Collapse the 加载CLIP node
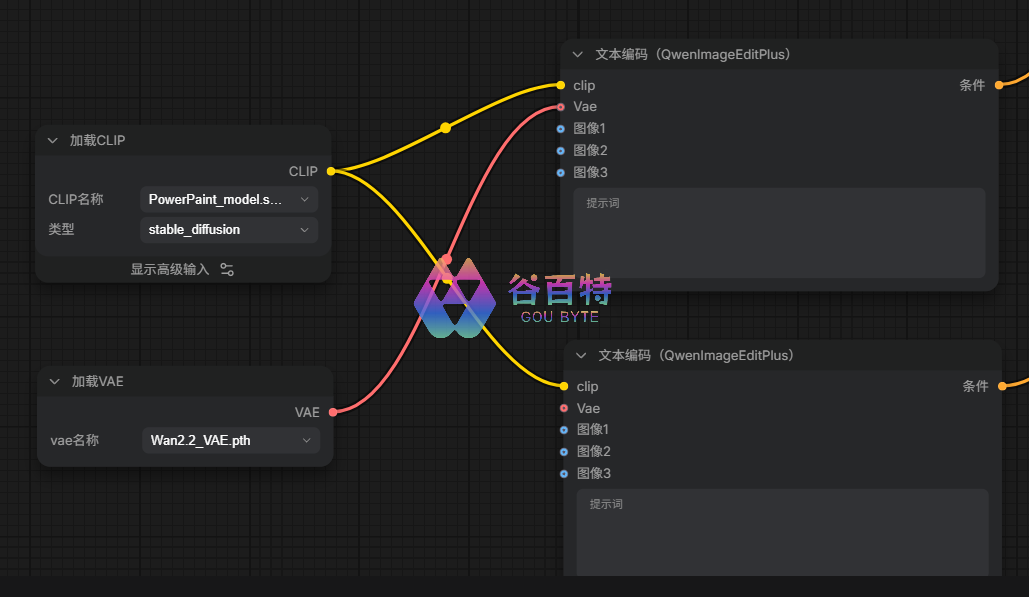Image resolution: width=1029 pixels, height=597 pixels. (x=53, y=140)
